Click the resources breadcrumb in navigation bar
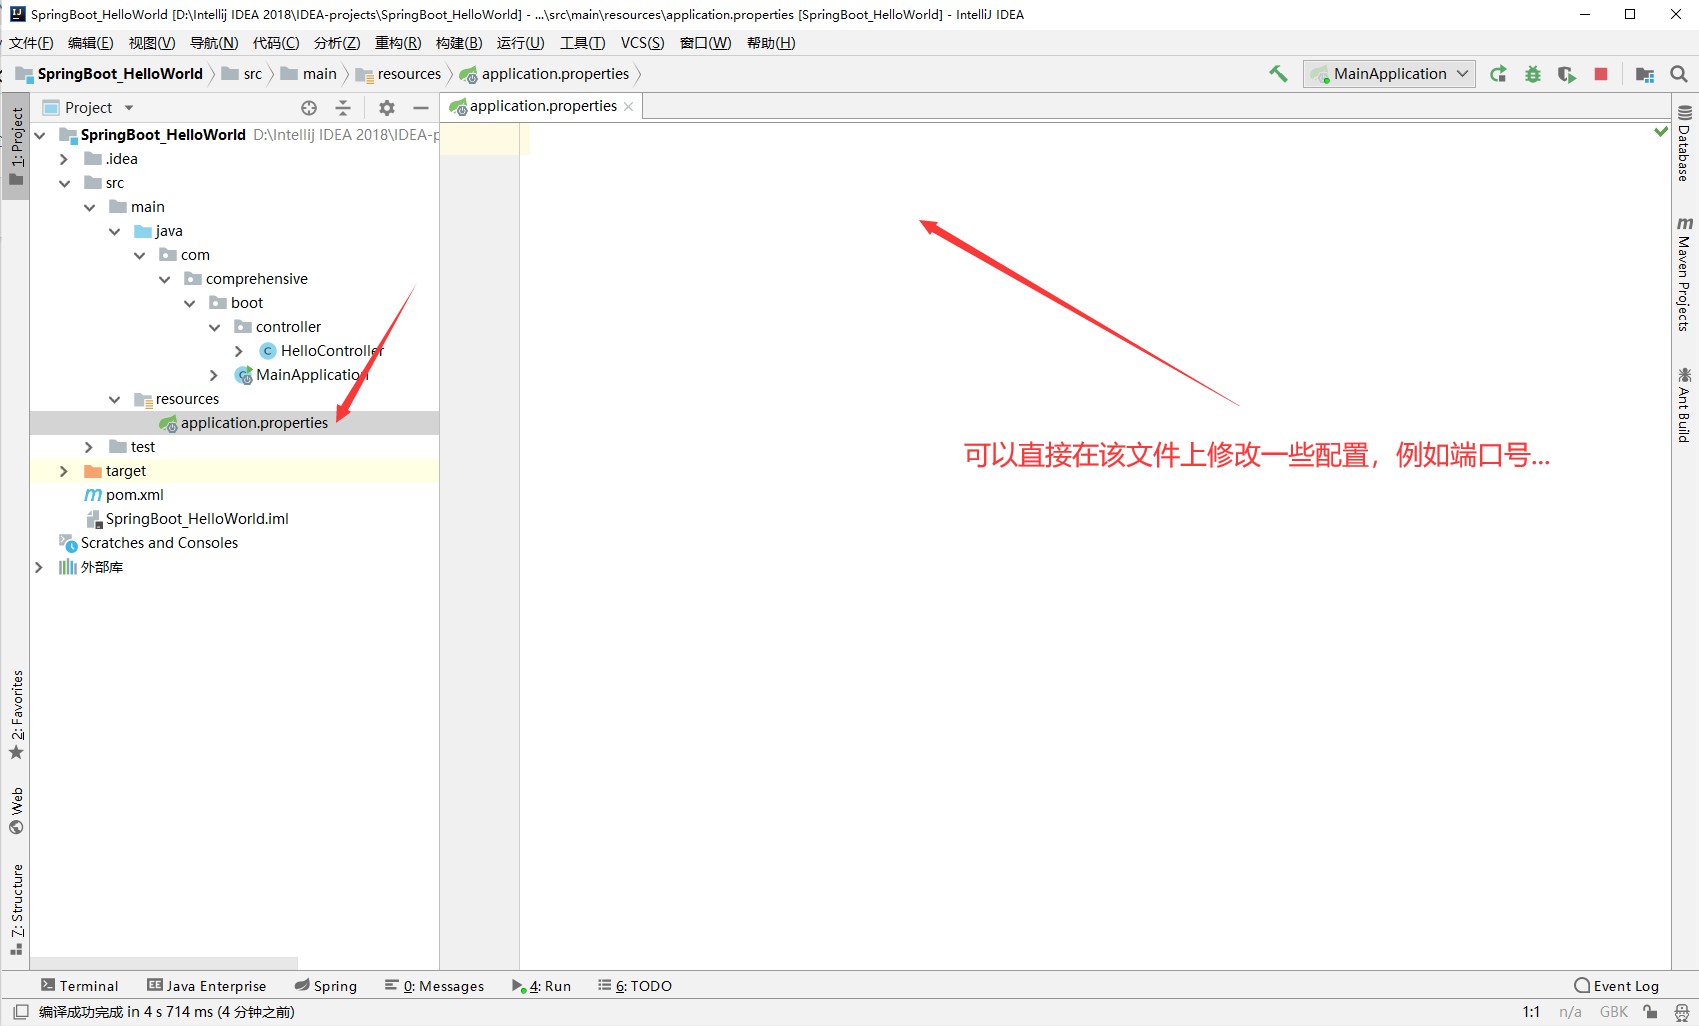The height and width of the screenshot is (1026, 1699). [x=399, y=74]
